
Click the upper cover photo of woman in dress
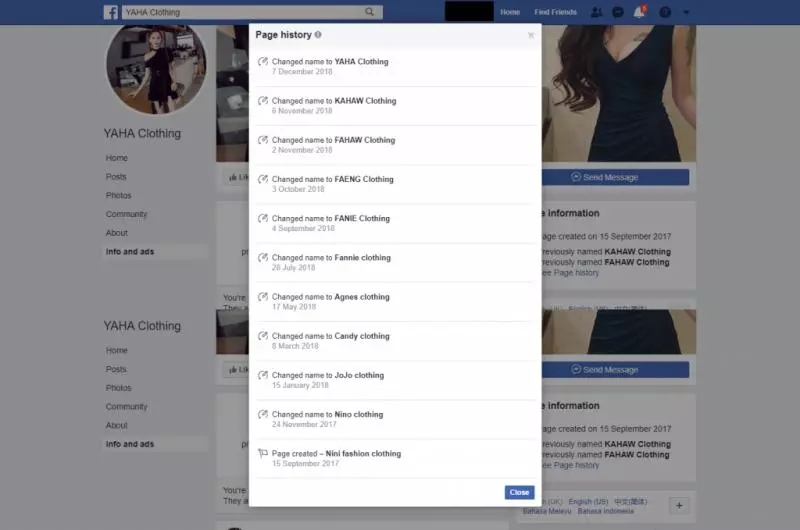(x=619, y=93)
